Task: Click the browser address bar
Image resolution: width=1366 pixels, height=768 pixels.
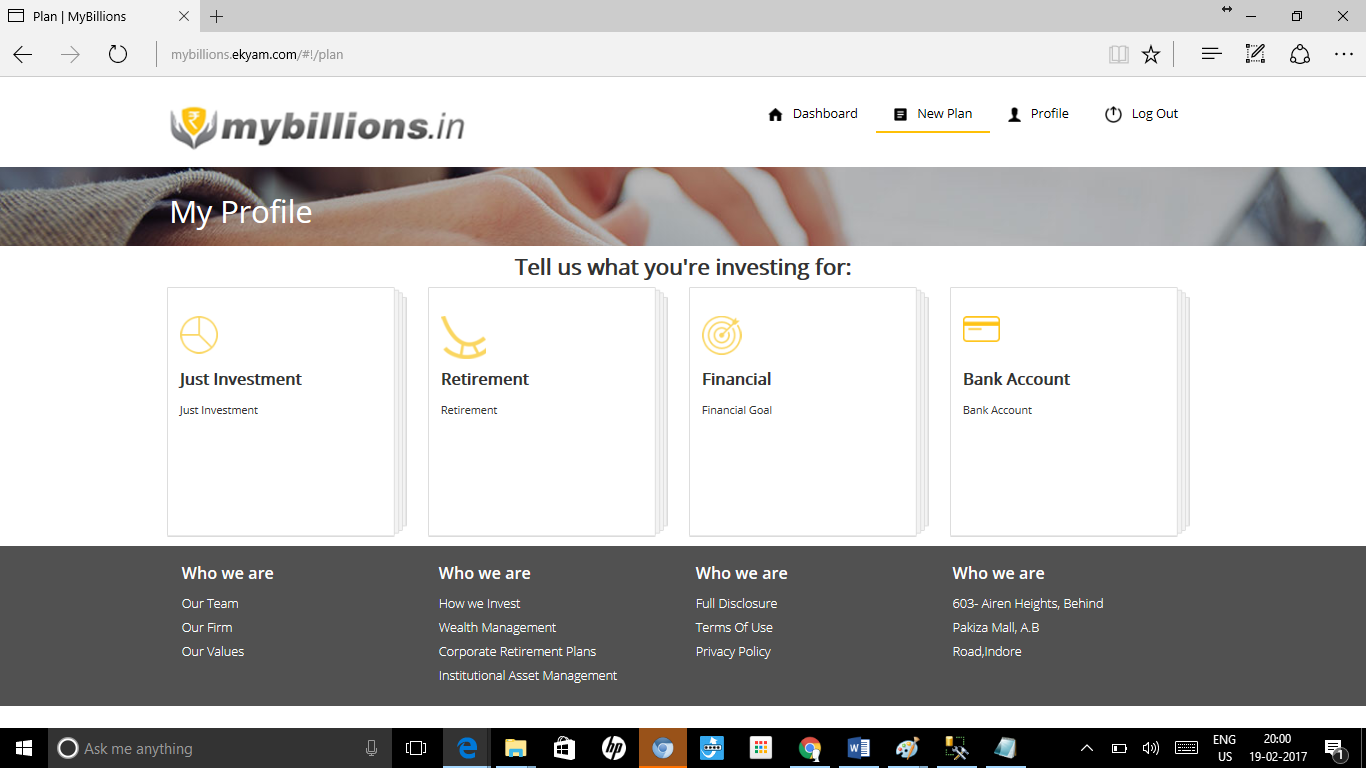Action: point(600,55)
